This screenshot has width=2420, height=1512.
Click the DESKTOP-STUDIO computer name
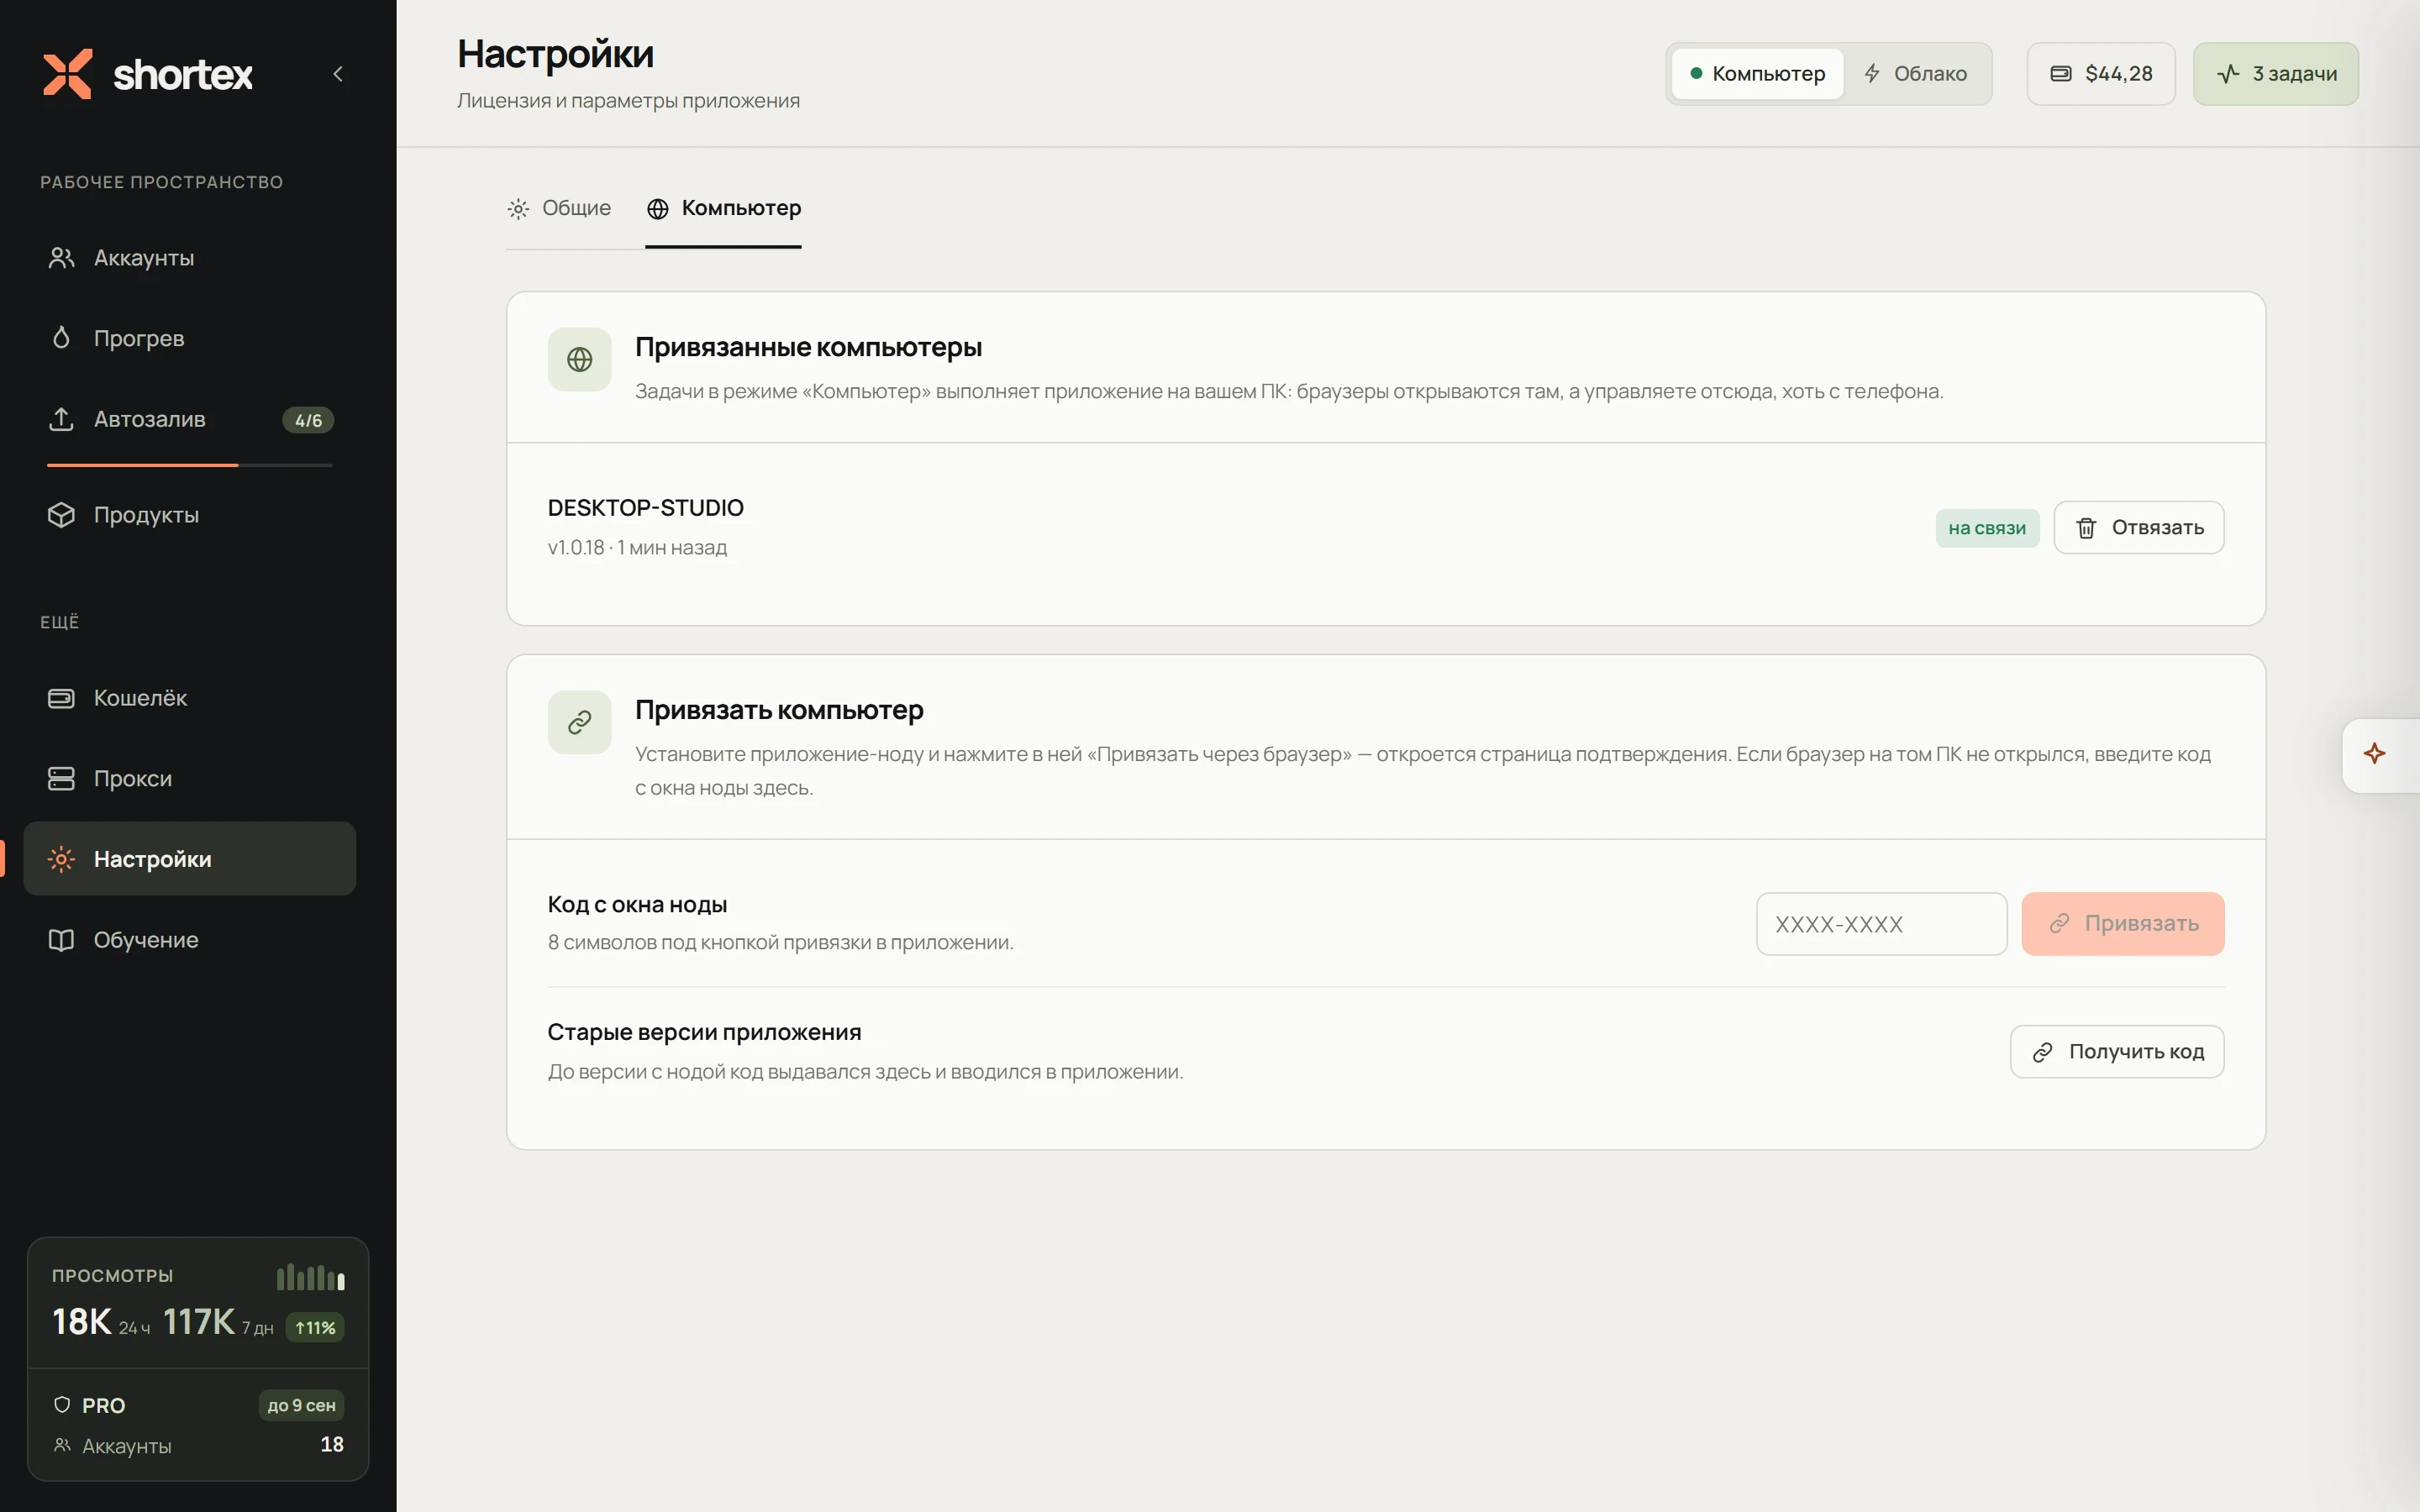(x=646, y=508)
